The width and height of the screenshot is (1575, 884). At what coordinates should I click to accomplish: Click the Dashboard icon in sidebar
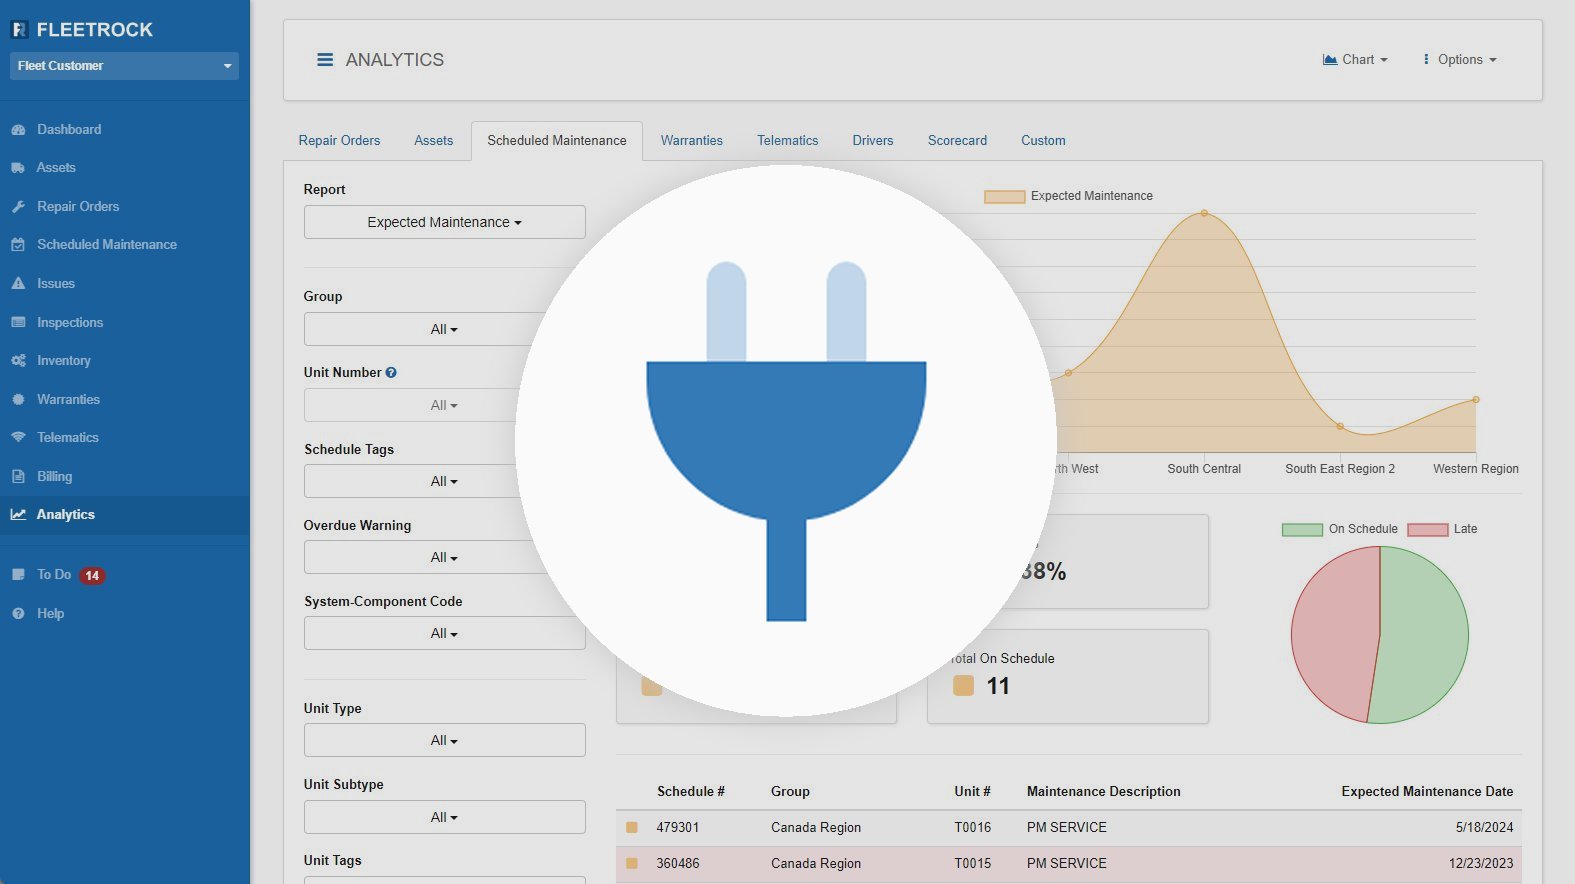(x=18, y=130)
